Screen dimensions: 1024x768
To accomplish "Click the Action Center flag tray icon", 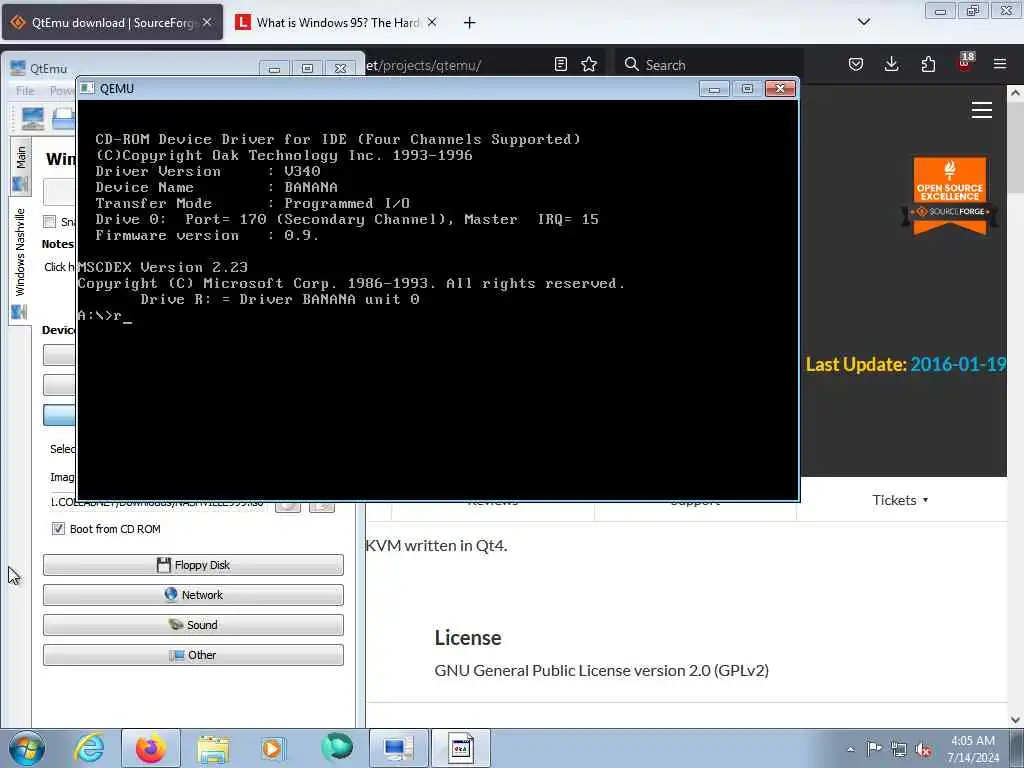I will click(x=874, y=748).
